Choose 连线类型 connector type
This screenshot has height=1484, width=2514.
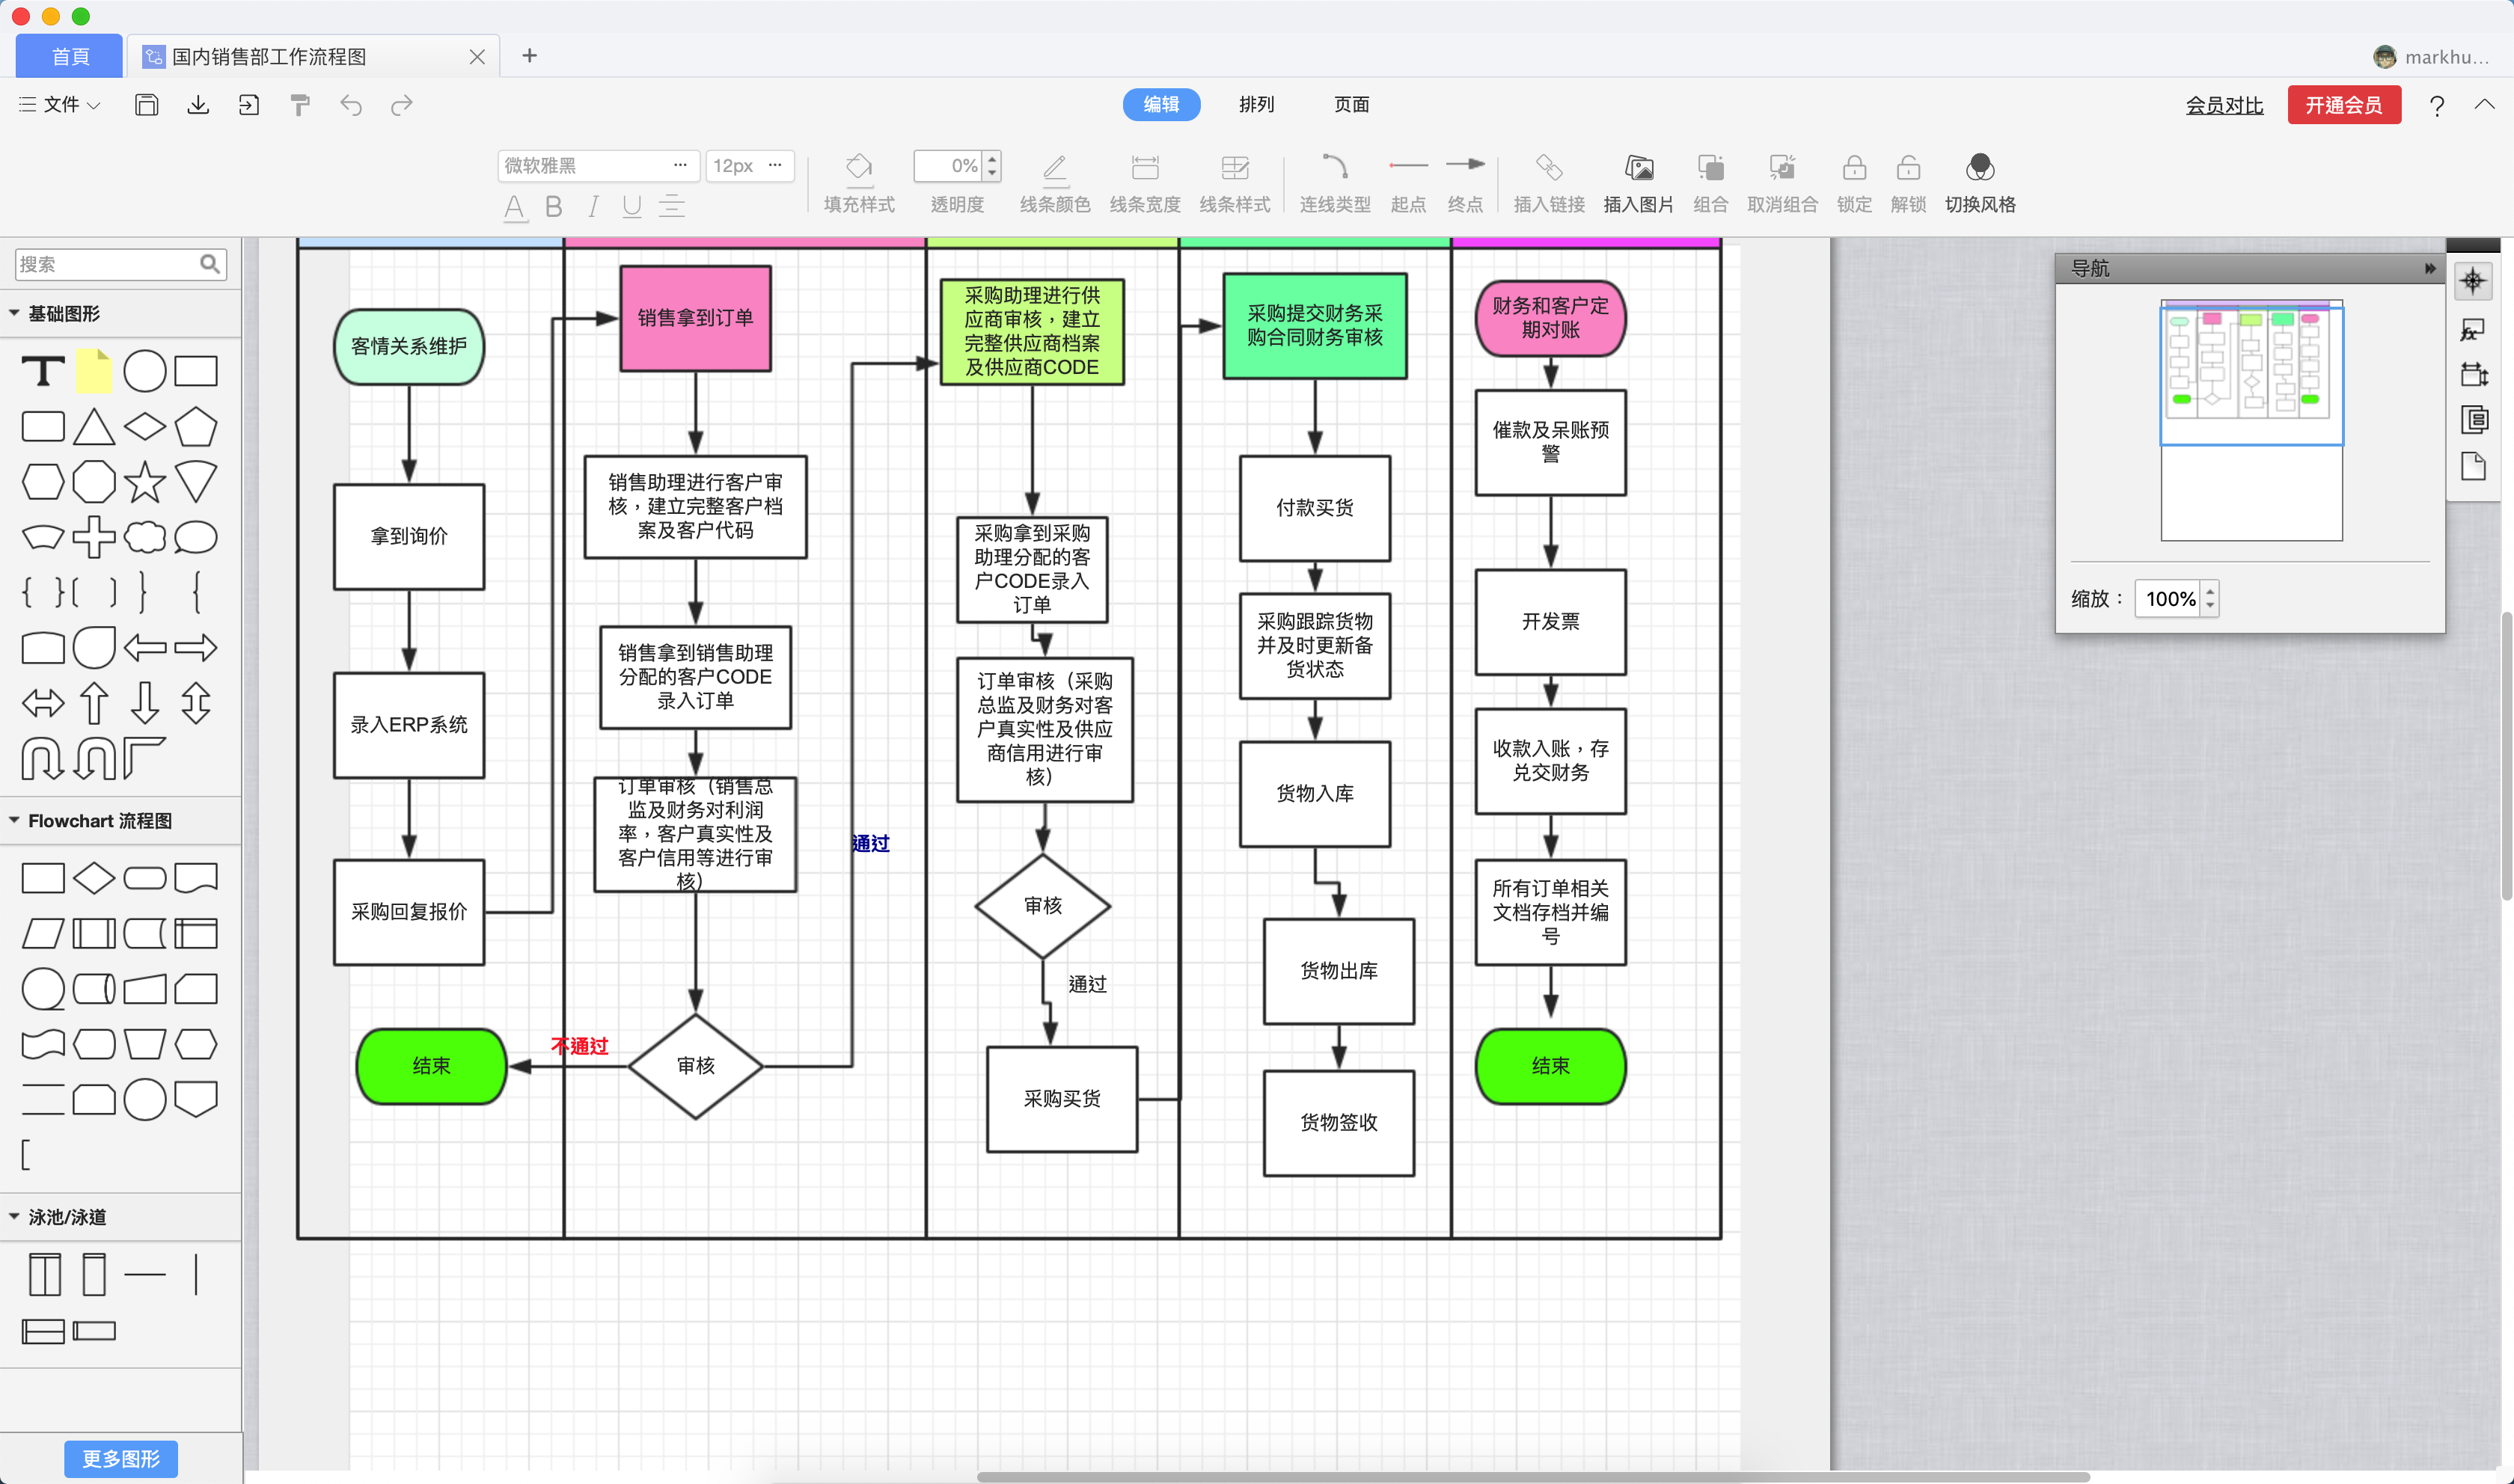tap(1335, 183)
